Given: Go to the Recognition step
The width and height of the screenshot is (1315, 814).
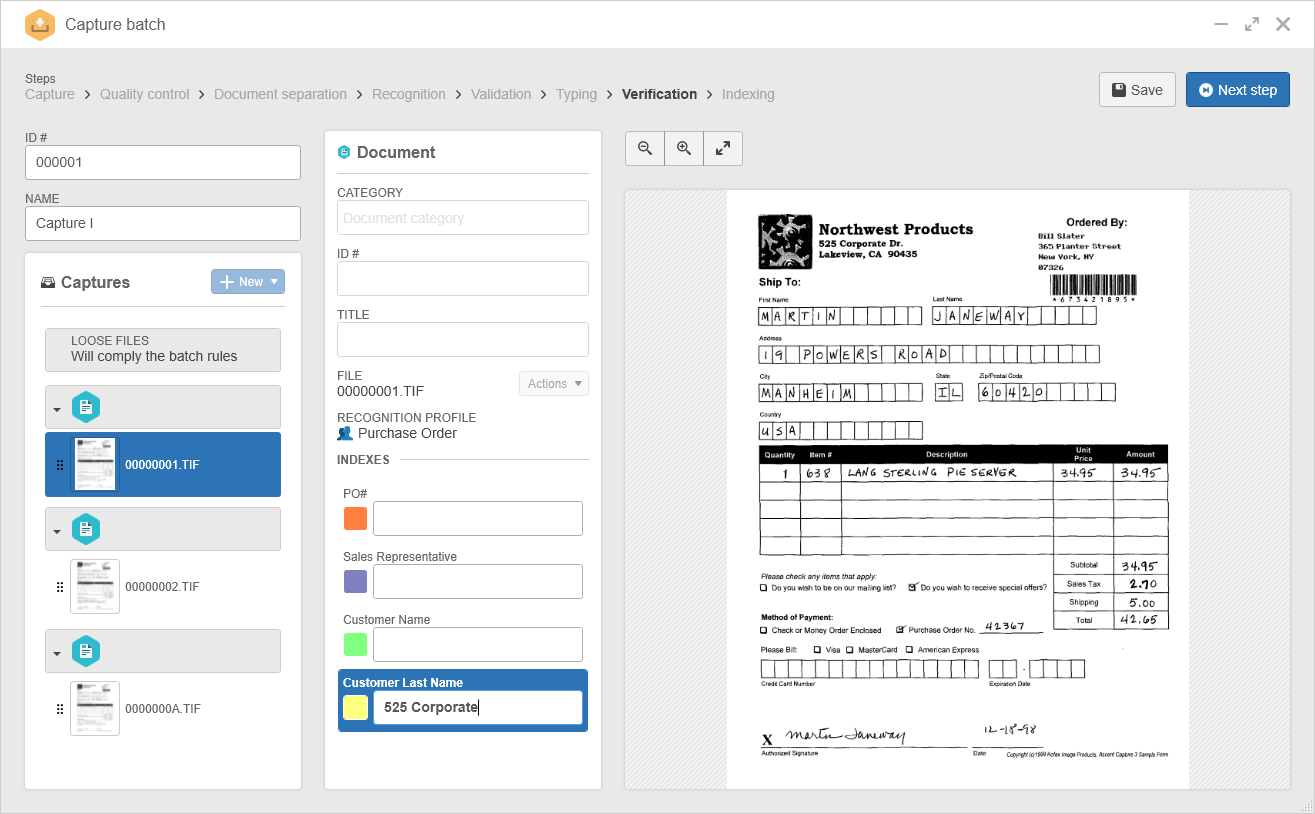Looking at the screenshot, I should point(409,94).
